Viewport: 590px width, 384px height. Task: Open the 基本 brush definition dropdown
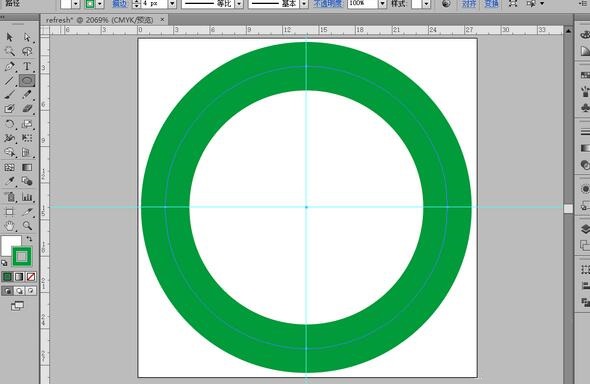[304, 4]
